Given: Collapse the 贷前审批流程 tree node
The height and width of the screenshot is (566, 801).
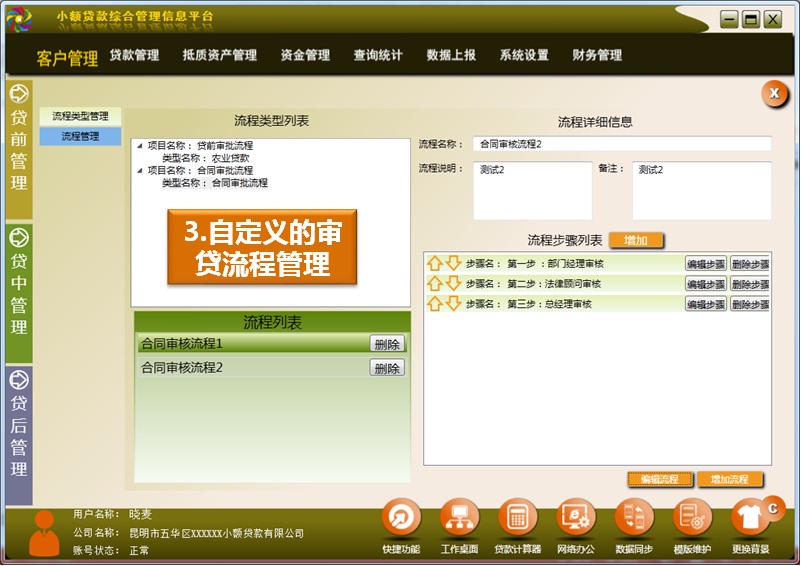Looking at the screenshot, I should (x=139, y=146).
